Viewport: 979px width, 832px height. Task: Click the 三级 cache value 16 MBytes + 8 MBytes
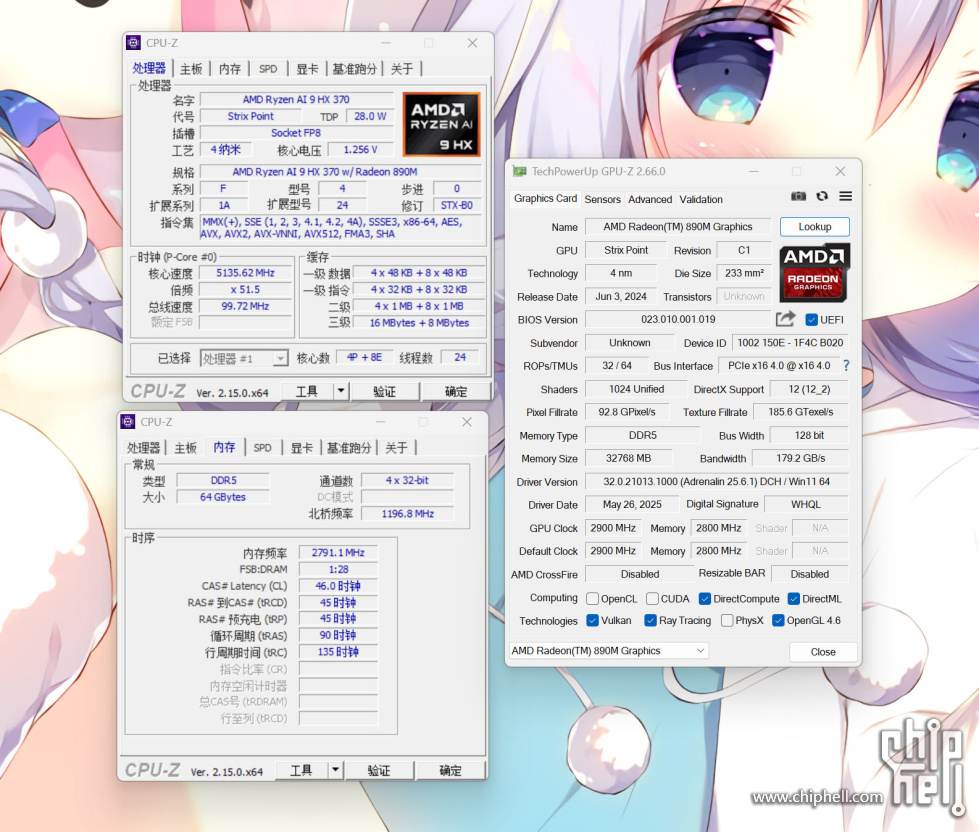tap(419, 323)
